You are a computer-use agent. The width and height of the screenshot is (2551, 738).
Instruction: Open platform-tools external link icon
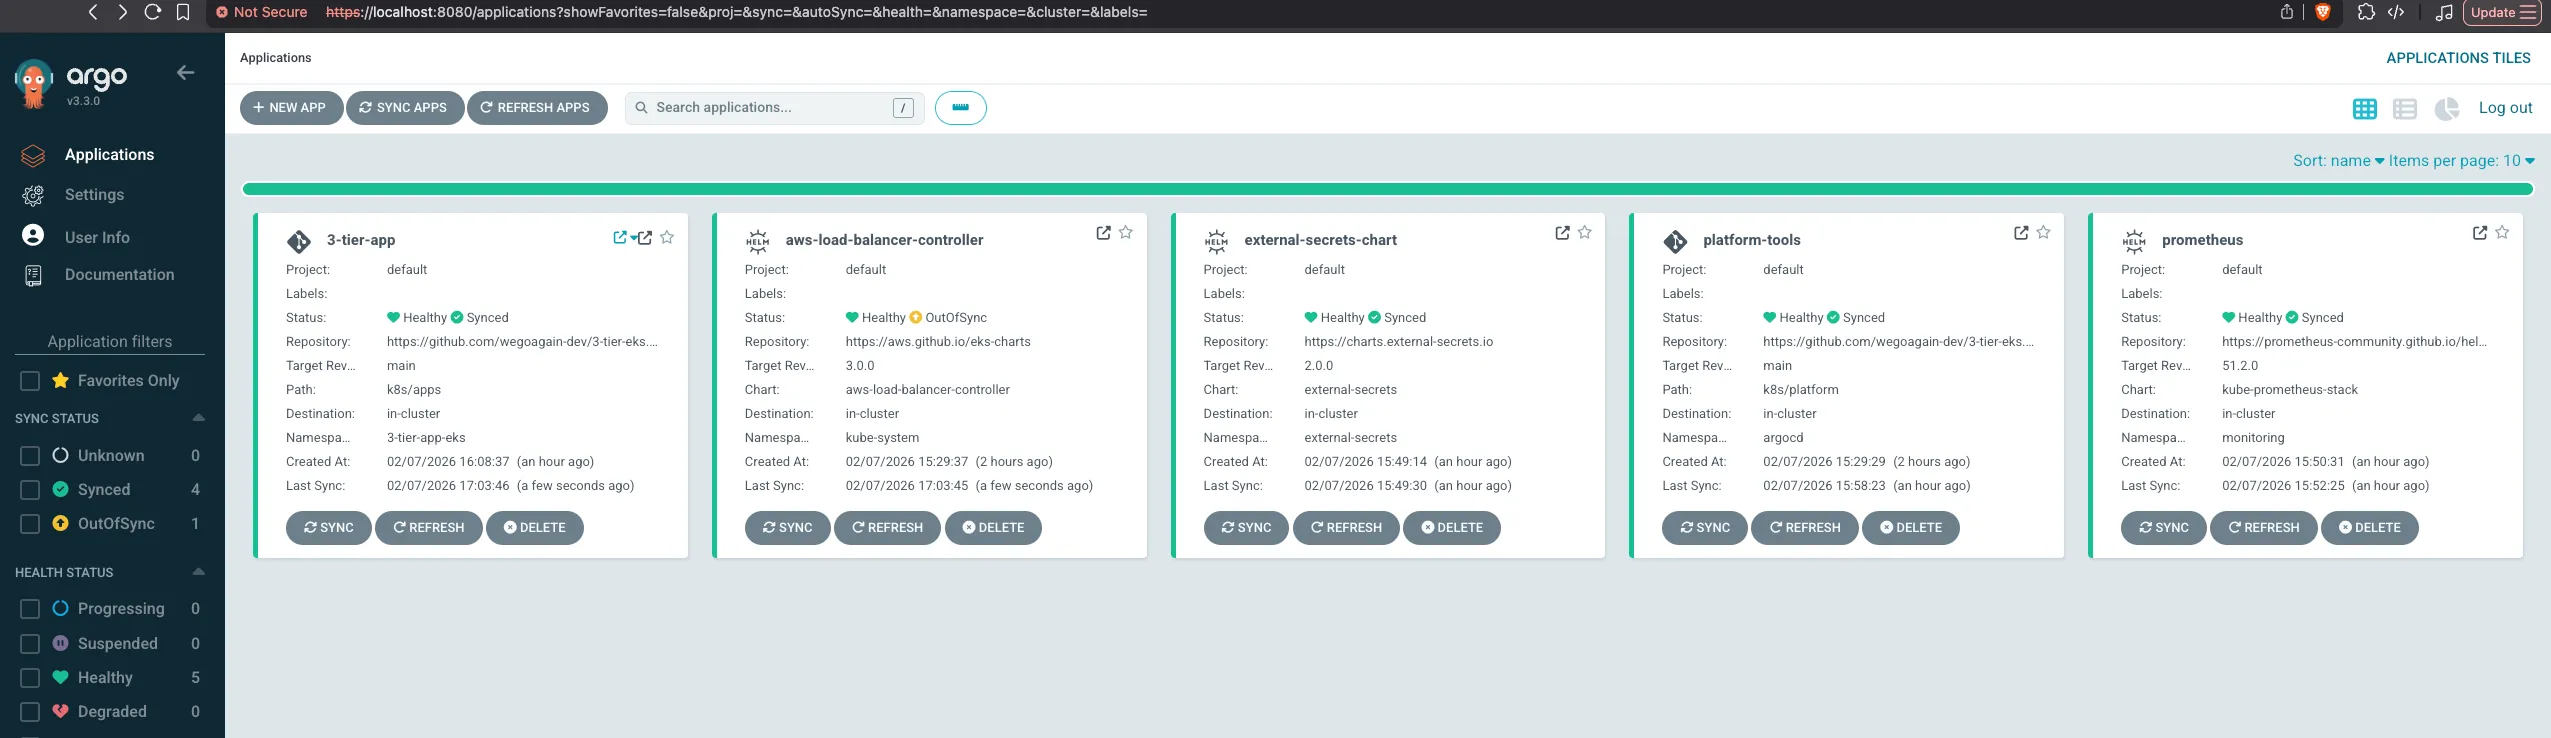(x=2021, y=233)
